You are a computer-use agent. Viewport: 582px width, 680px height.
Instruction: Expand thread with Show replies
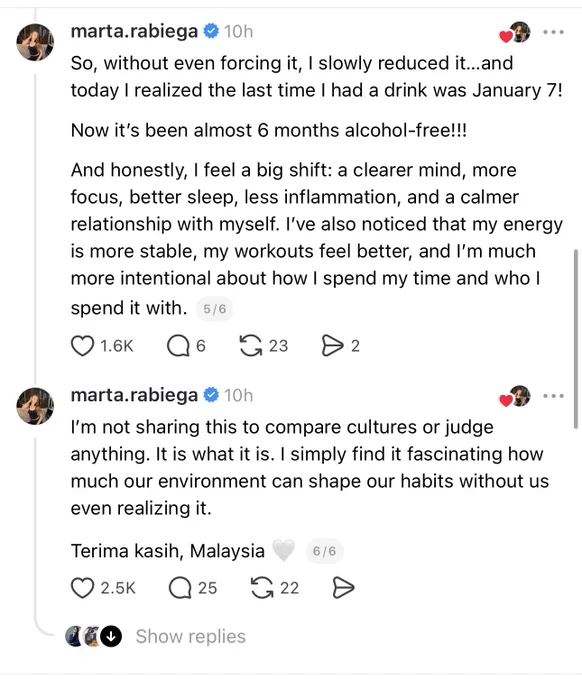(x=190, y=636)
